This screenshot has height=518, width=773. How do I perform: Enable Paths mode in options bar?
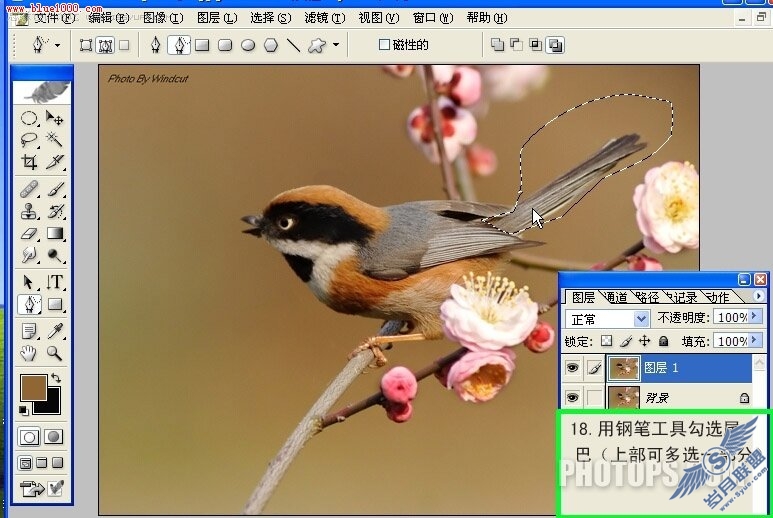tap(105, 45)
